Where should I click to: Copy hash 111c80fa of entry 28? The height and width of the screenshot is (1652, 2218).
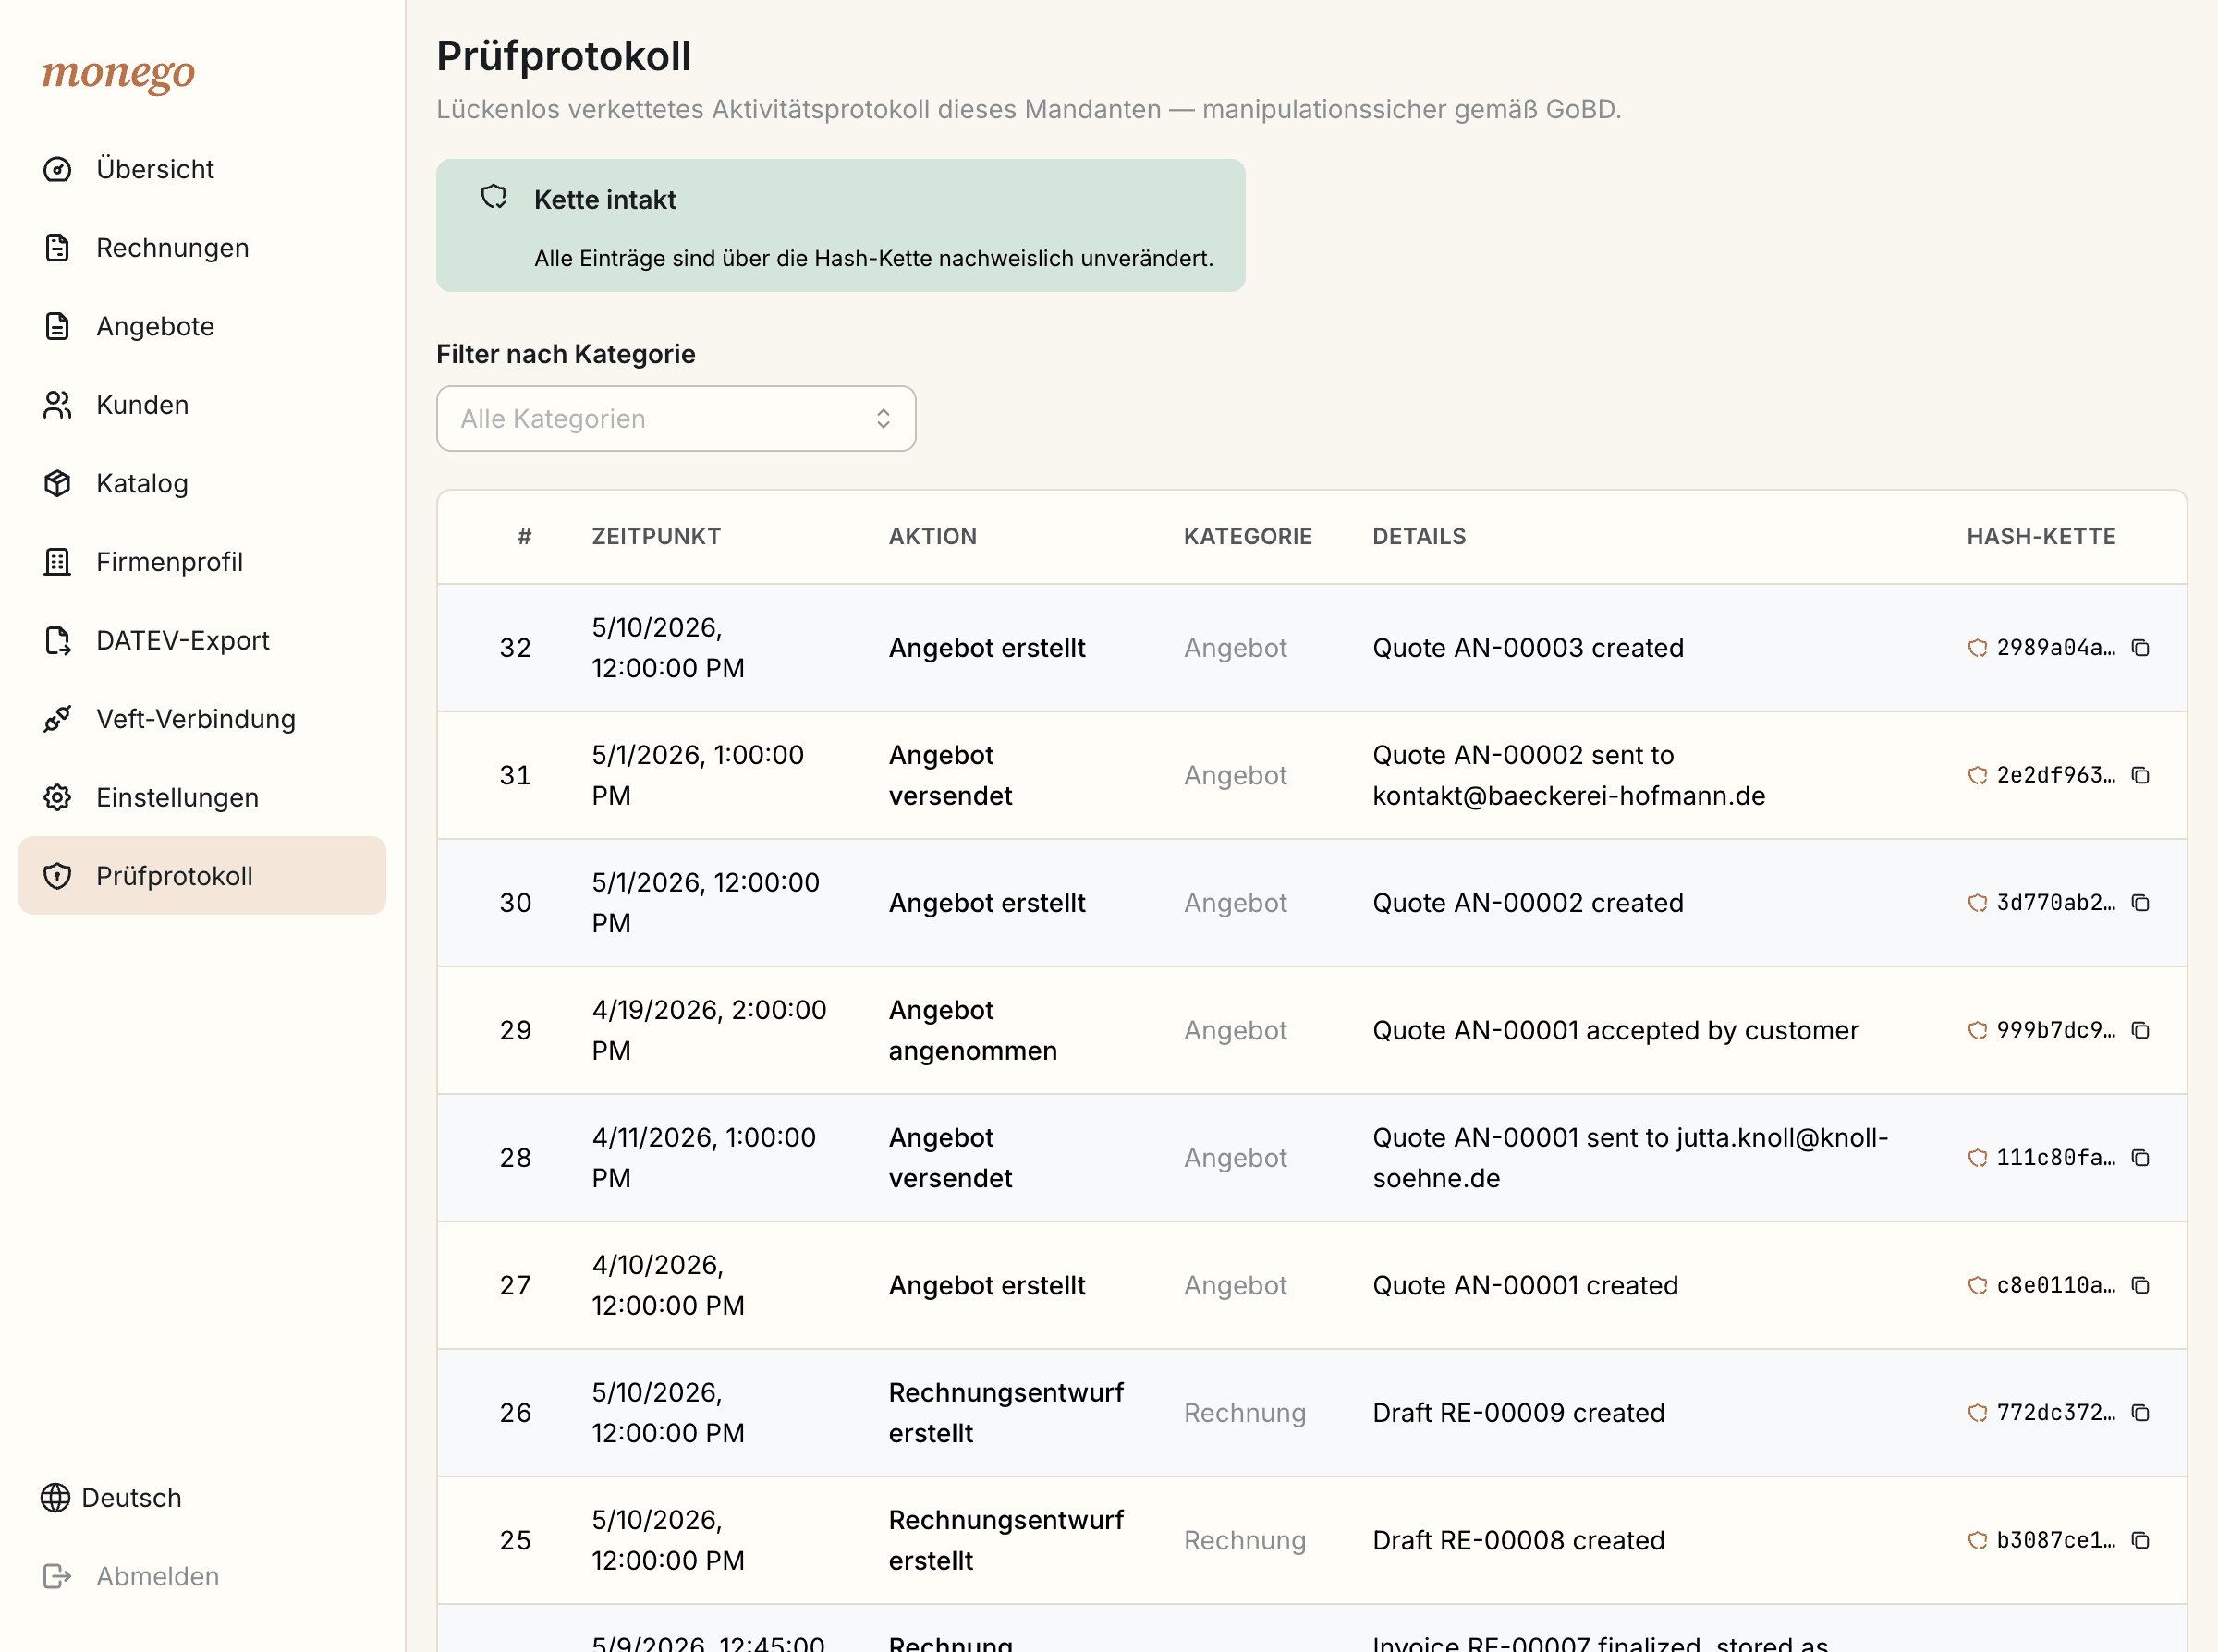pos(2140,1158)
